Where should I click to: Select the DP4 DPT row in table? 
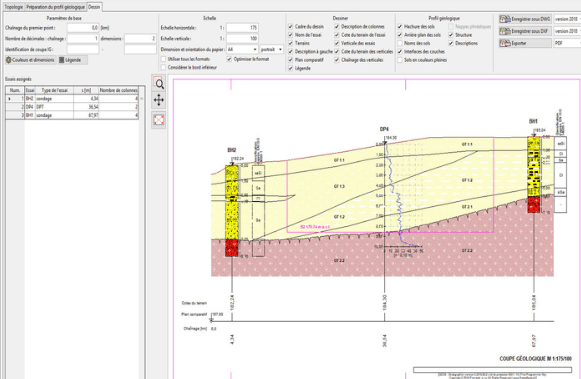tap(72, 107)
